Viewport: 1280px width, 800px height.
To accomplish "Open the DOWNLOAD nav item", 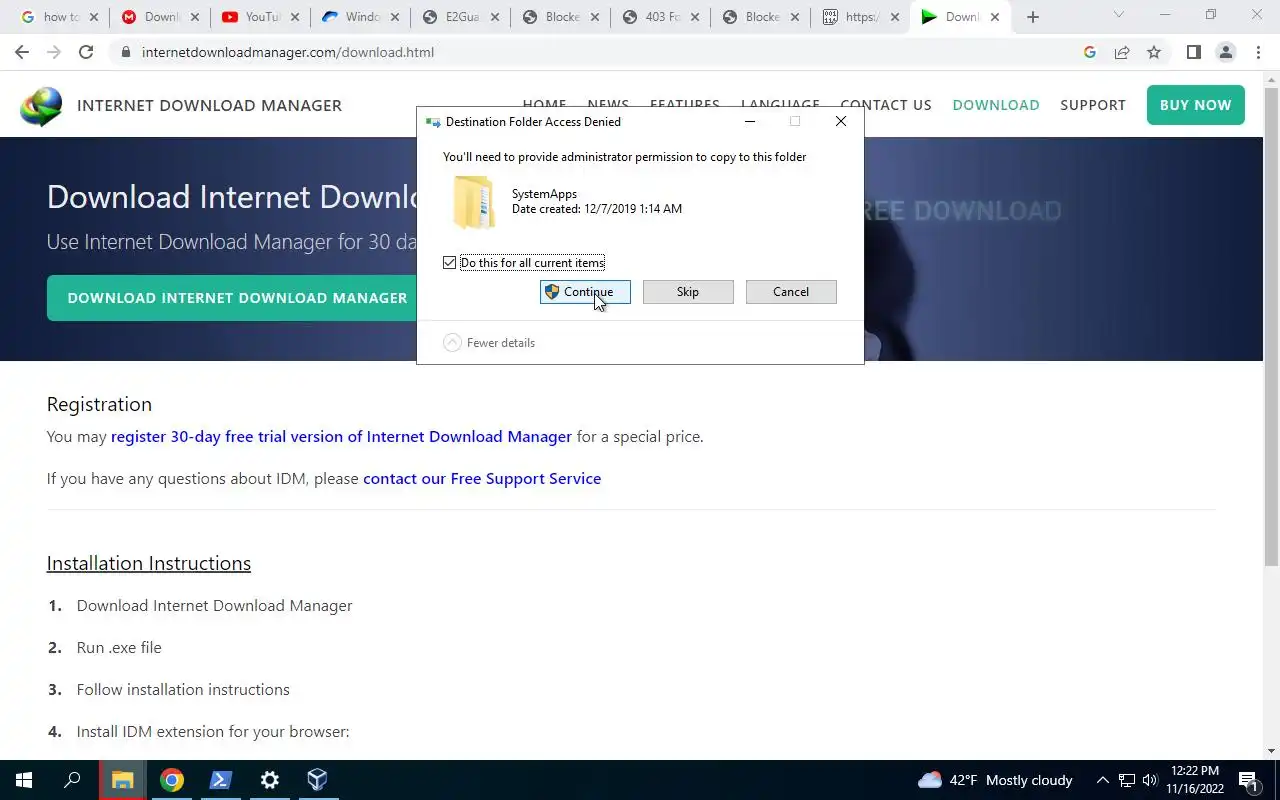I will pyautogui.click(x=996, y=105).
